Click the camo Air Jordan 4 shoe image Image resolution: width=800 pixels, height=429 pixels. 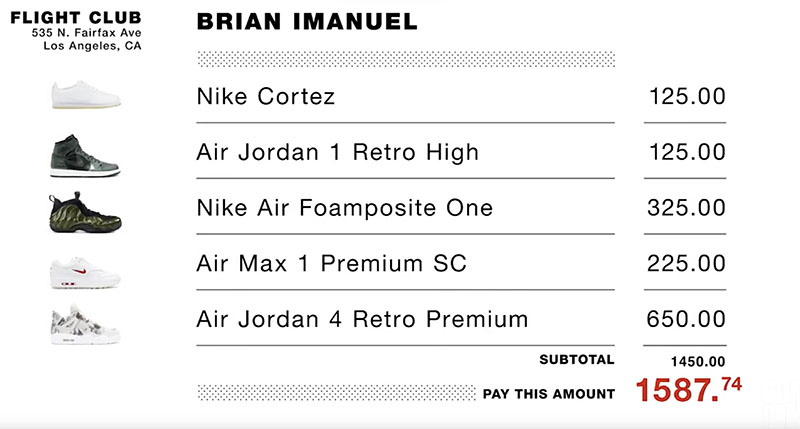pyautogui.click(x=86, y=324)
